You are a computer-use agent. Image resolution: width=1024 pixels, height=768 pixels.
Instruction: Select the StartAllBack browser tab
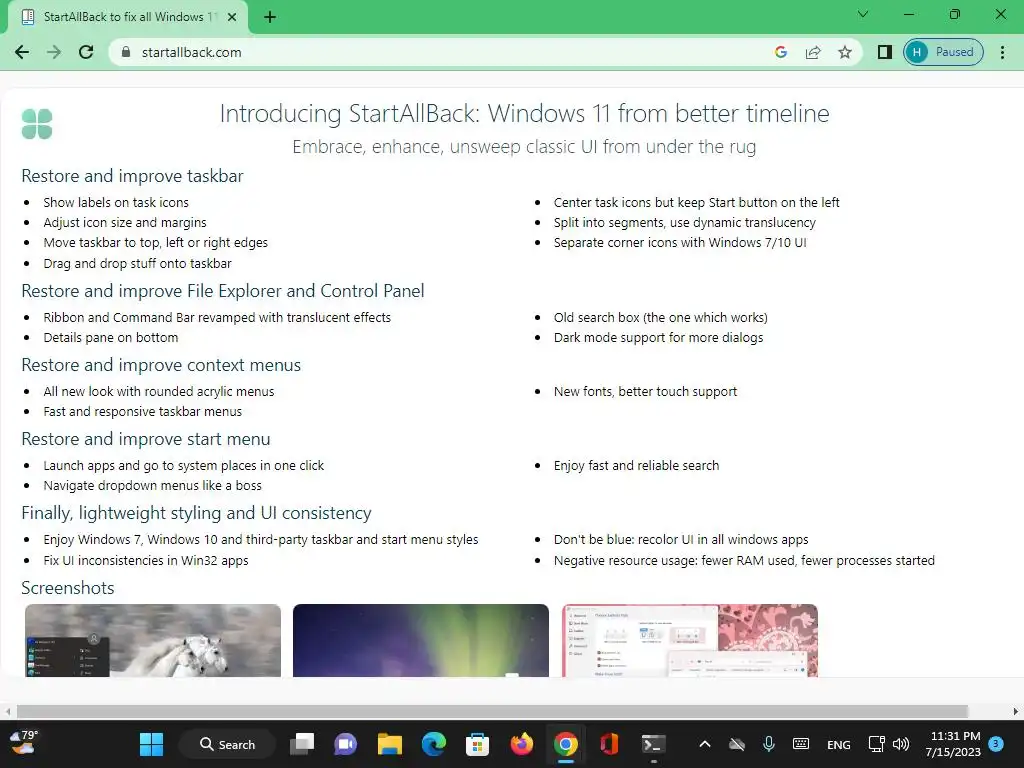[128, 17]
